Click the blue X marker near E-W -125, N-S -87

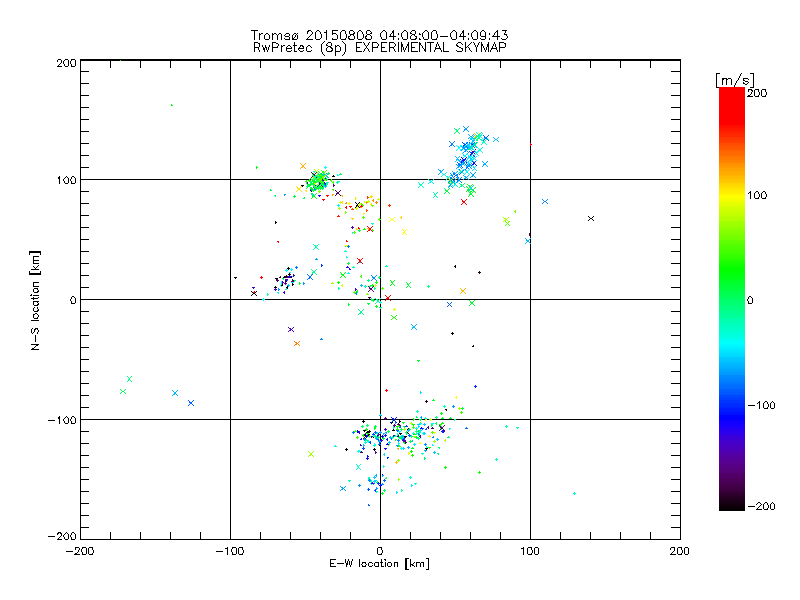(191, 403)
